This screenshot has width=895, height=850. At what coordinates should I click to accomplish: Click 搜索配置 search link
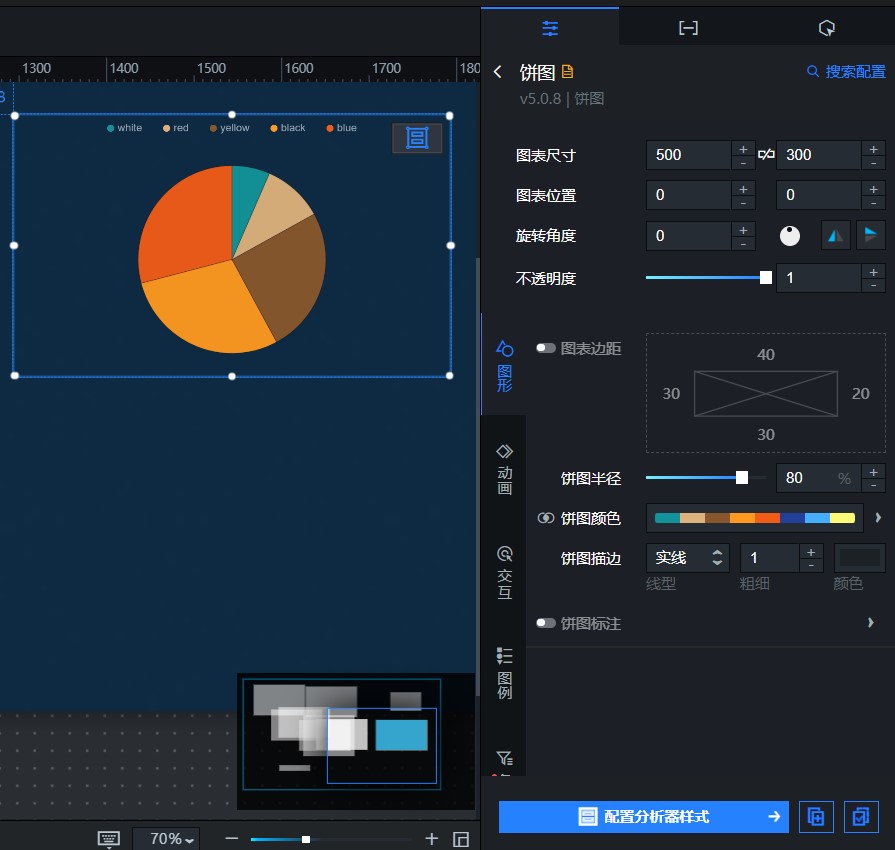click(846, 71)
